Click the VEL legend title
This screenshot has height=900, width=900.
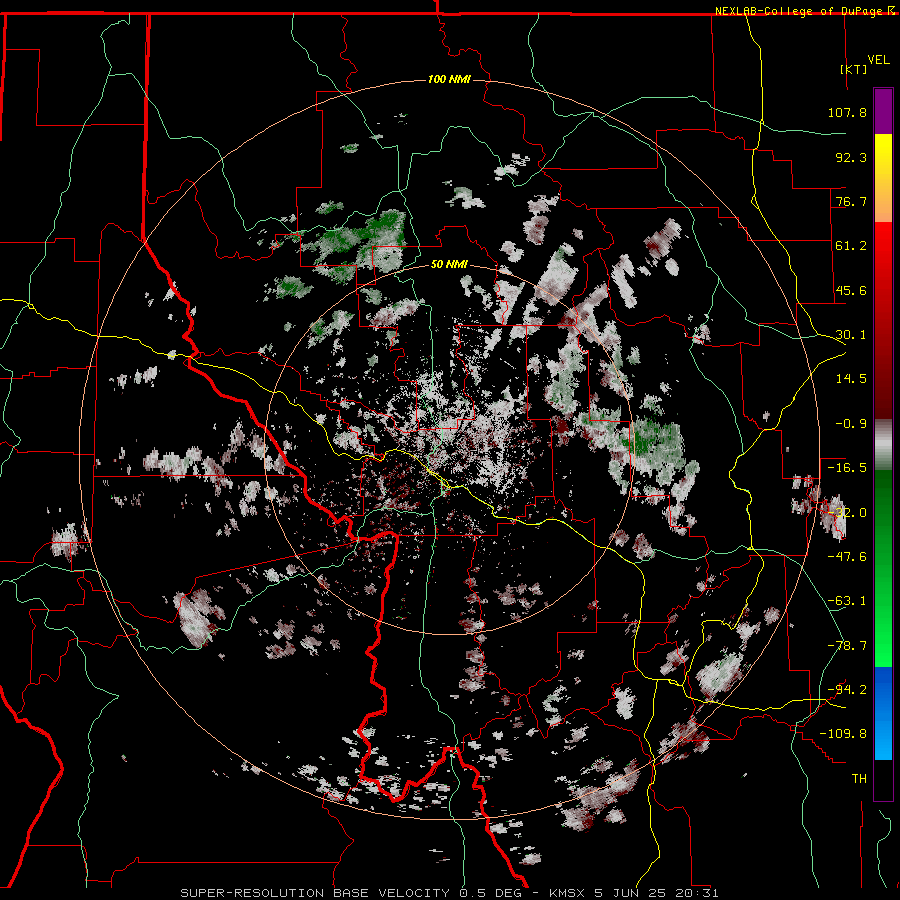(879, 60)
